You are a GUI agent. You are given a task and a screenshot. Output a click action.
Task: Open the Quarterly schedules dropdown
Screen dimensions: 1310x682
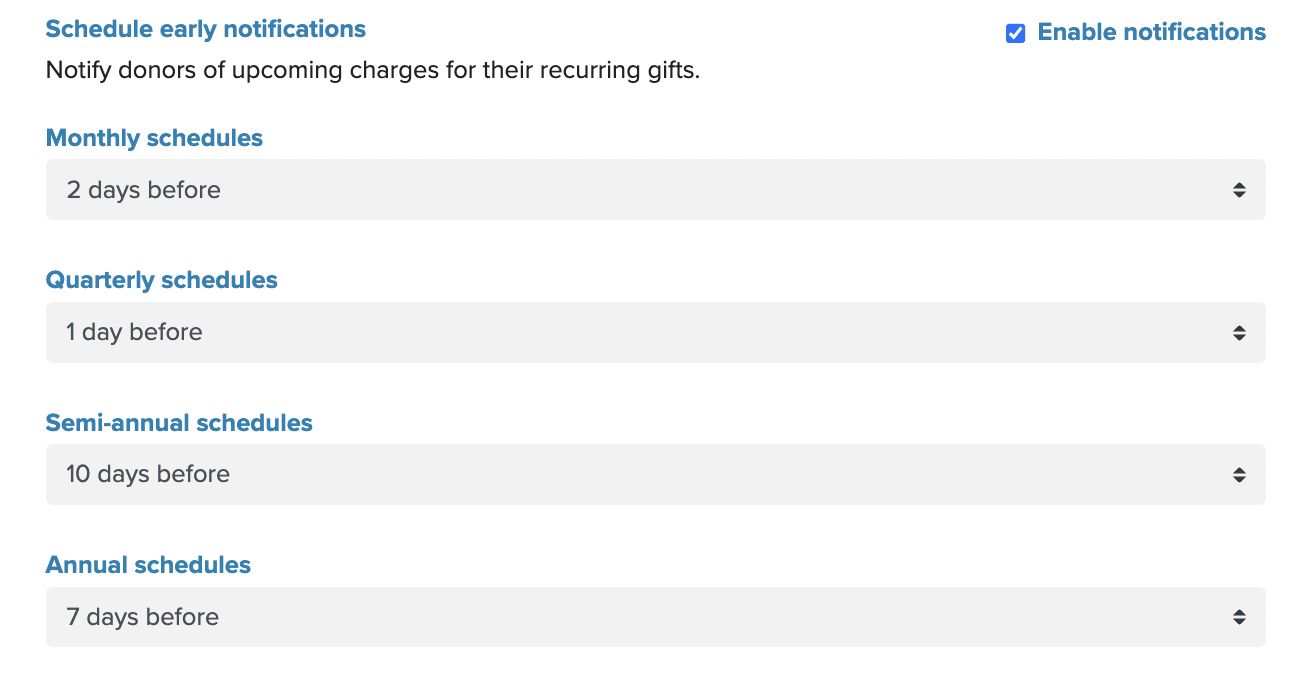pyautogui.click(x=655, y=332)
